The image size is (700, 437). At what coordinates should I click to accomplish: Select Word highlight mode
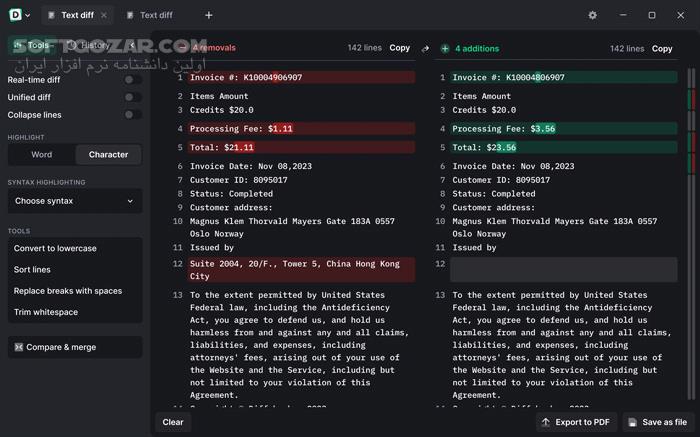42,154
